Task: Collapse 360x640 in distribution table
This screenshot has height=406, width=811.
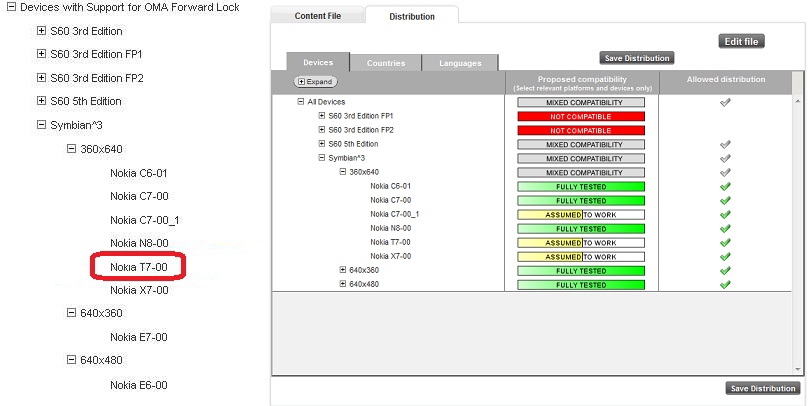Action: [342, 172]
